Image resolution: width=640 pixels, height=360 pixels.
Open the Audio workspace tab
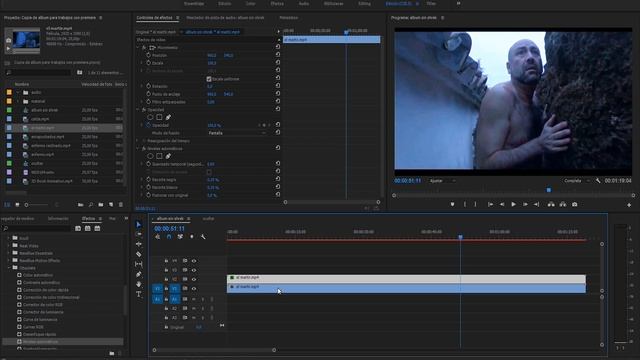click(x=304, y=4)
